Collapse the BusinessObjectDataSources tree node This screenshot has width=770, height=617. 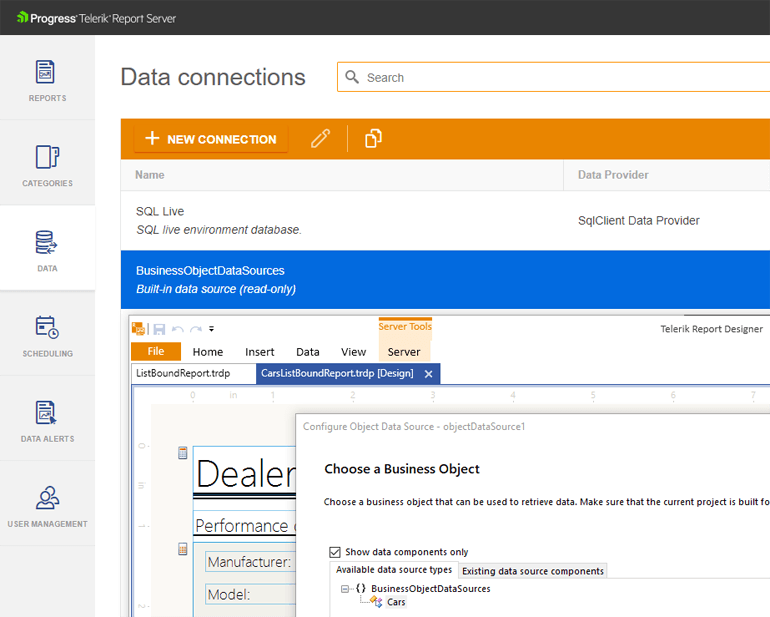[345, 589]
